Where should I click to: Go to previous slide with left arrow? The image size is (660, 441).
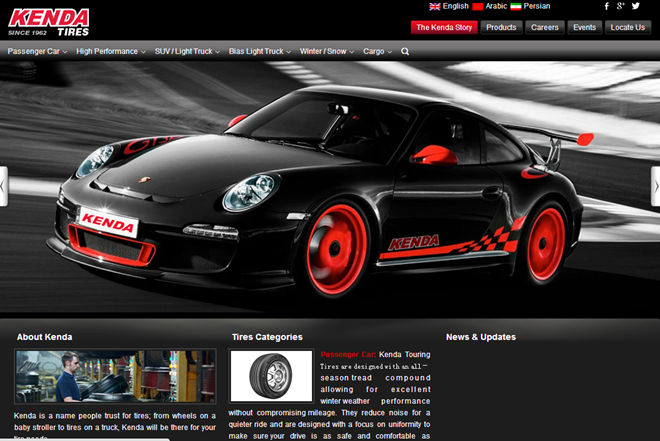coord(3,186)
